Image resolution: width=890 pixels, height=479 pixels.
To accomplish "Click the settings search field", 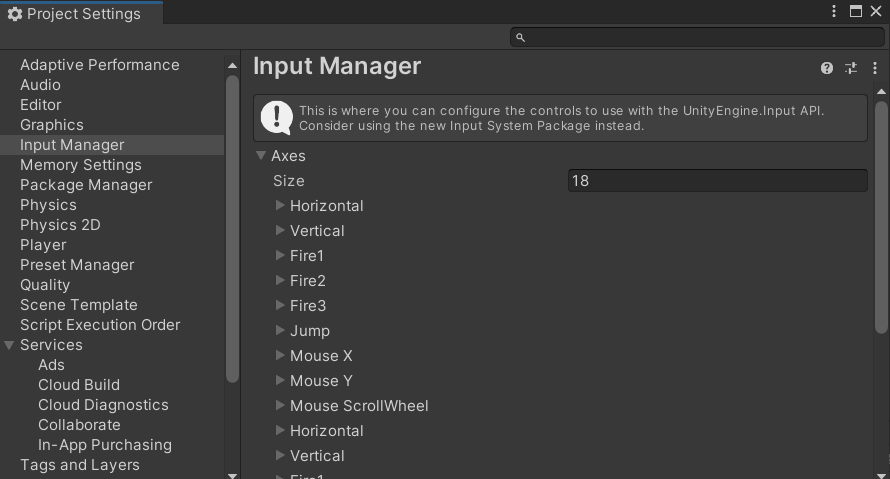I will tap(697, 37).
